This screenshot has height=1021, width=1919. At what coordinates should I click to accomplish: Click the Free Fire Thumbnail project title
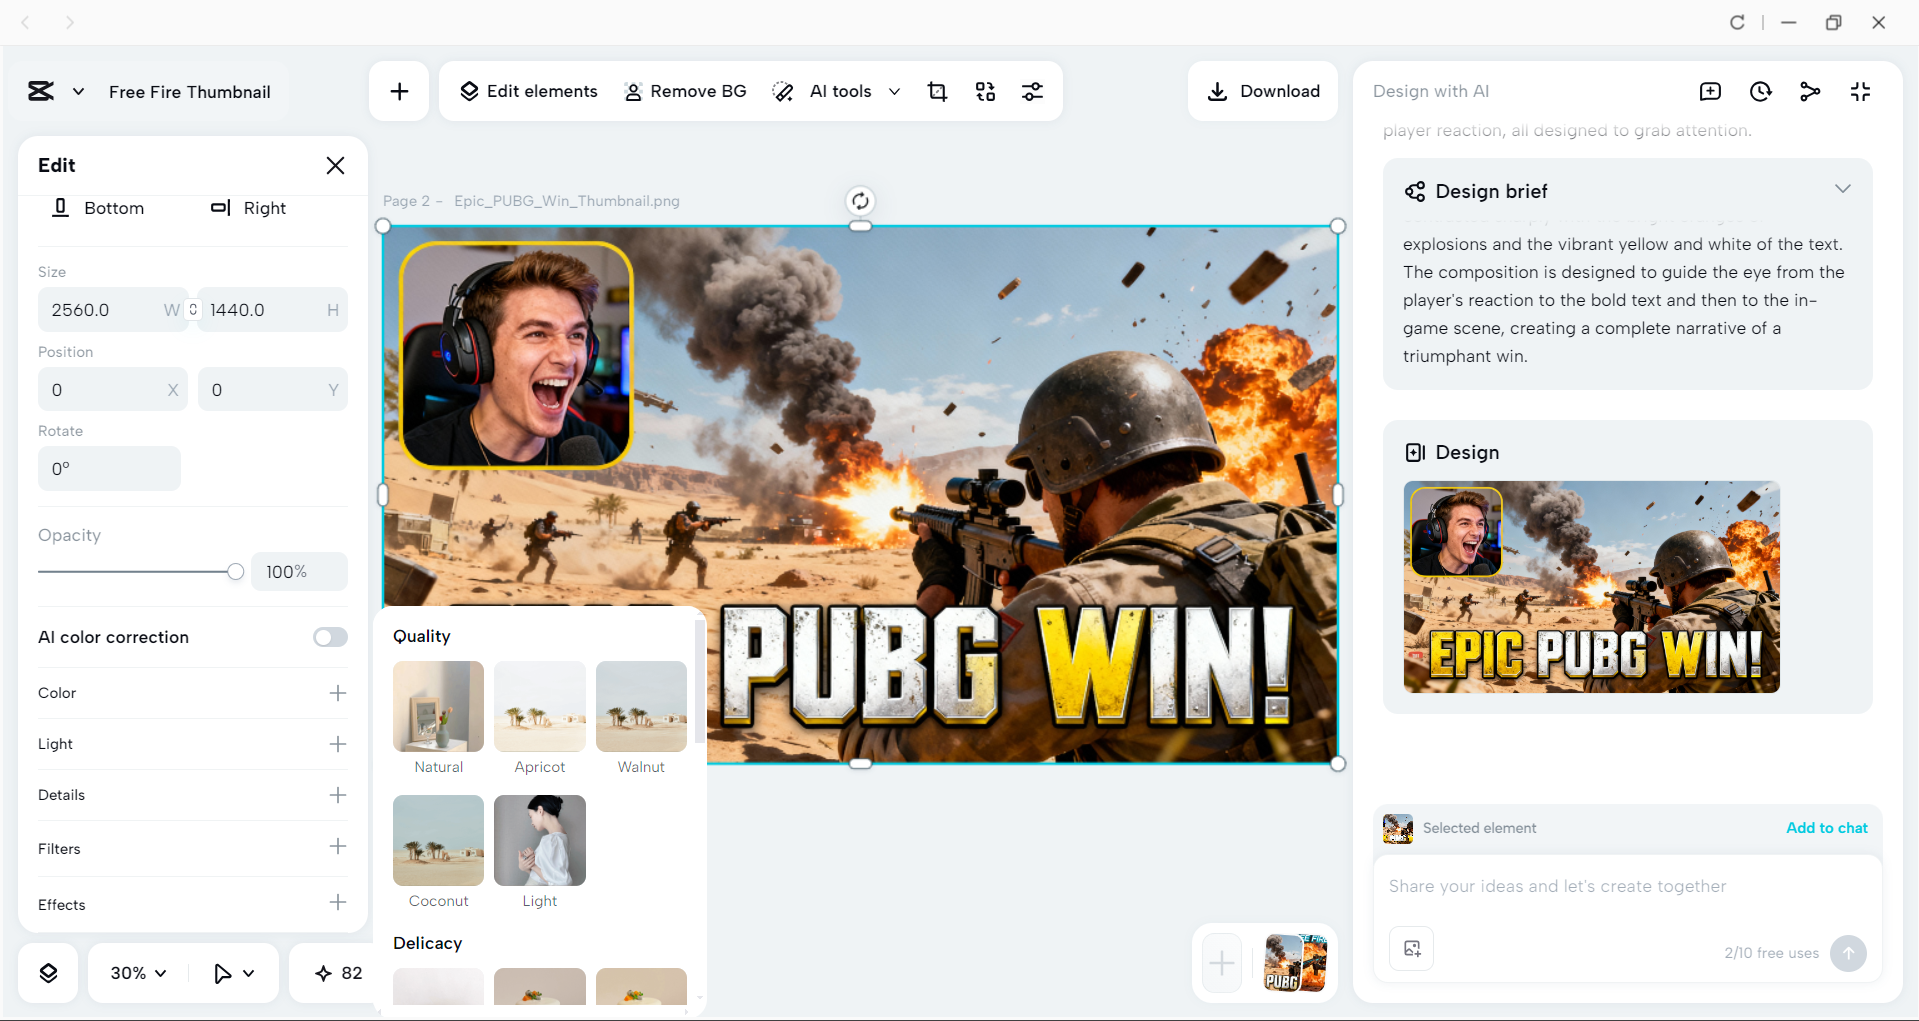click(x=190, y=92)
